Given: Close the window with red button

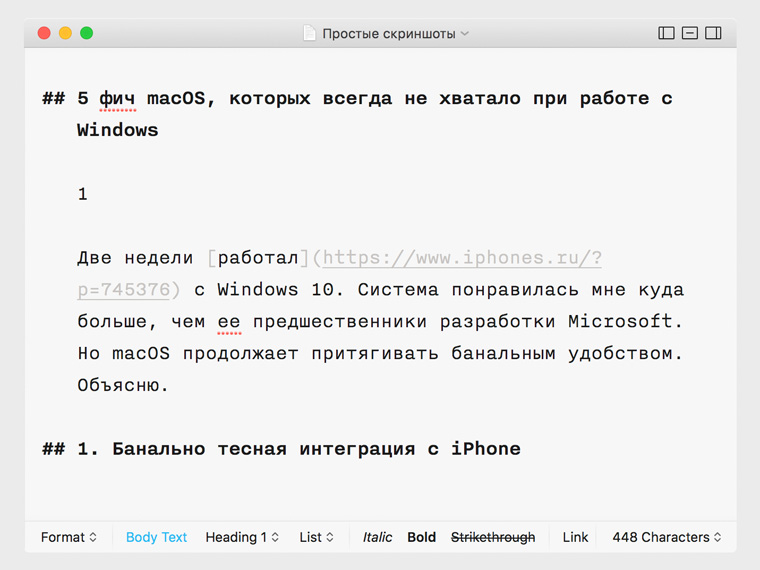Looking at the screenshot, I should 44,33.
